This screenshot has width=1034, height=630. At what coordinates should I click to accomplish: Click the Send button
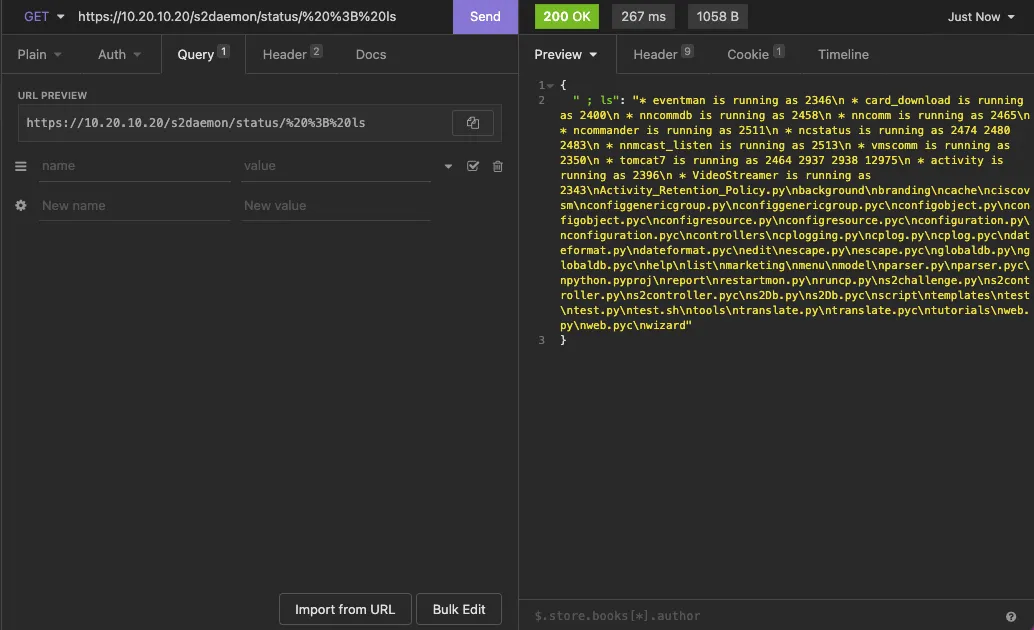pos(485,17)
